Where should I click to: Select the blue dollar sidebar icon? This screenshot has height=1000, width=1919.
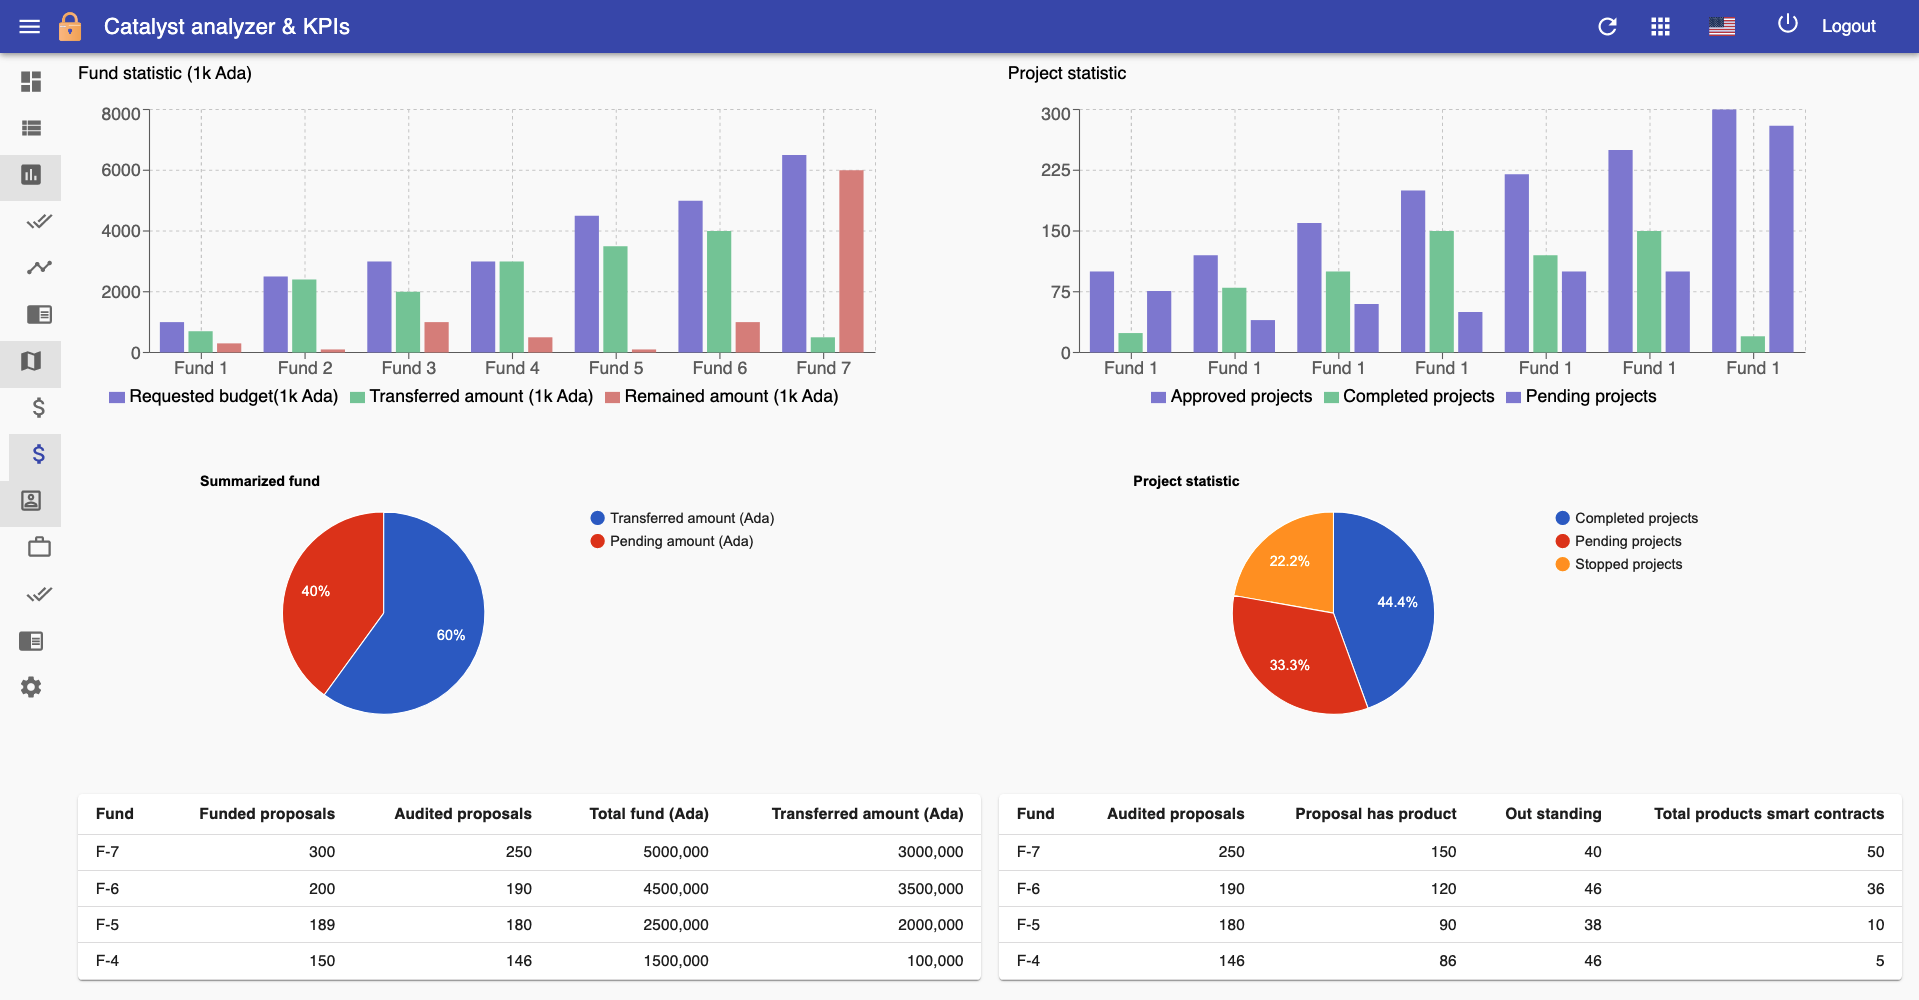pos(39,454)
